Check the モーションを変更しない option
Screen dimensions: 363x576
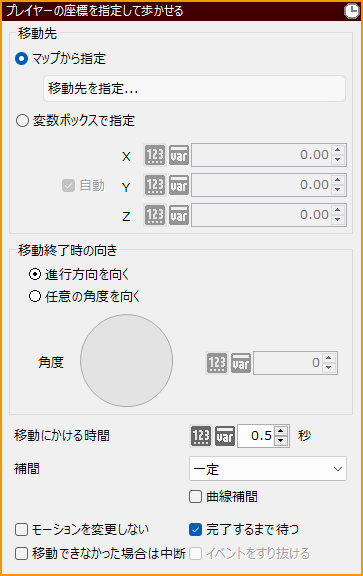pyautogui.click(x=22, y=530)
